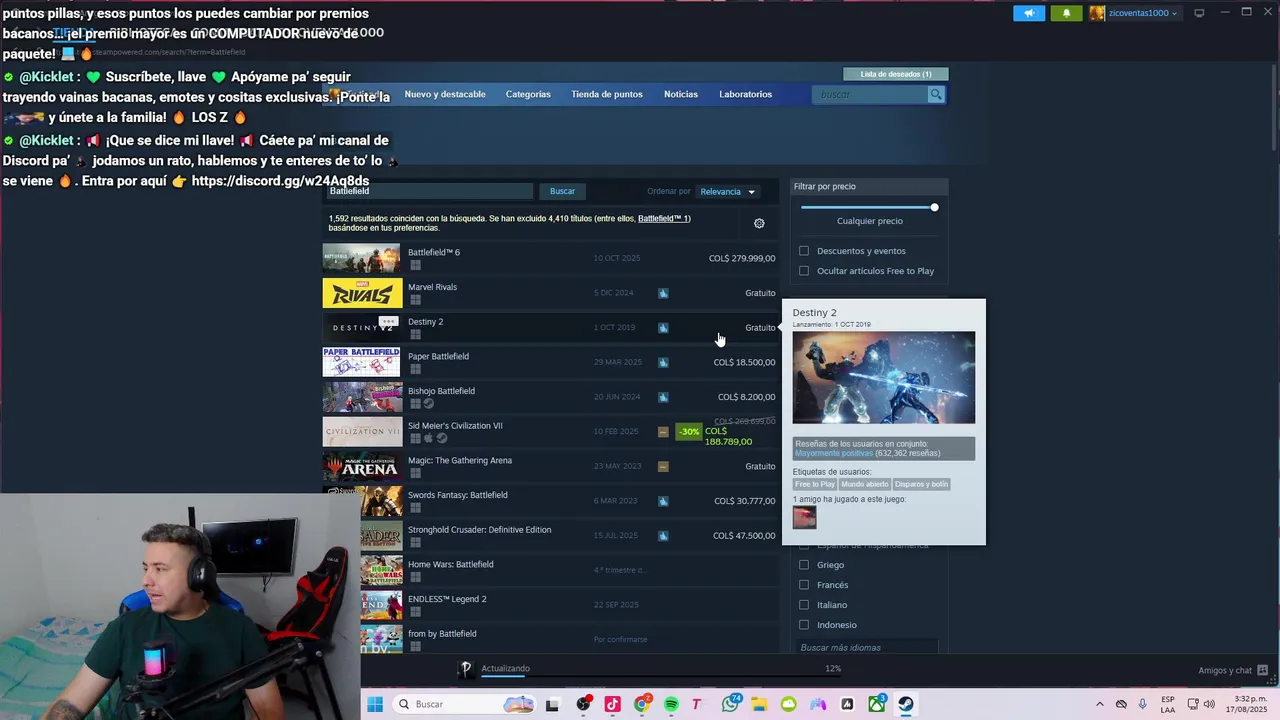Open the announcements megaphone button

(1029, 13)
